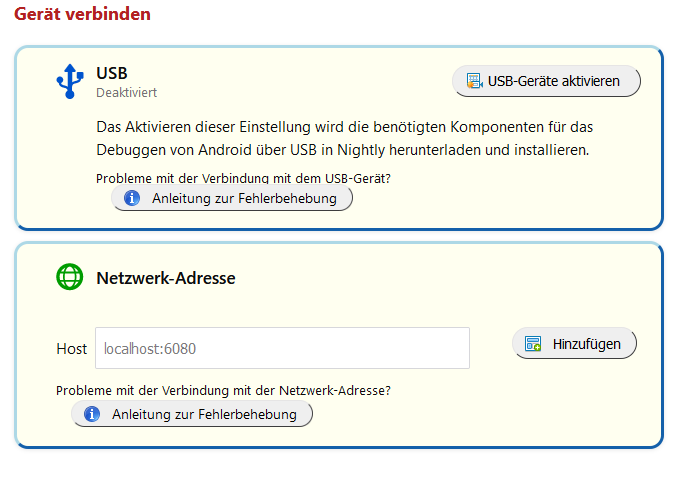Focus the Host input field with localhost:6080

point(282,348)
